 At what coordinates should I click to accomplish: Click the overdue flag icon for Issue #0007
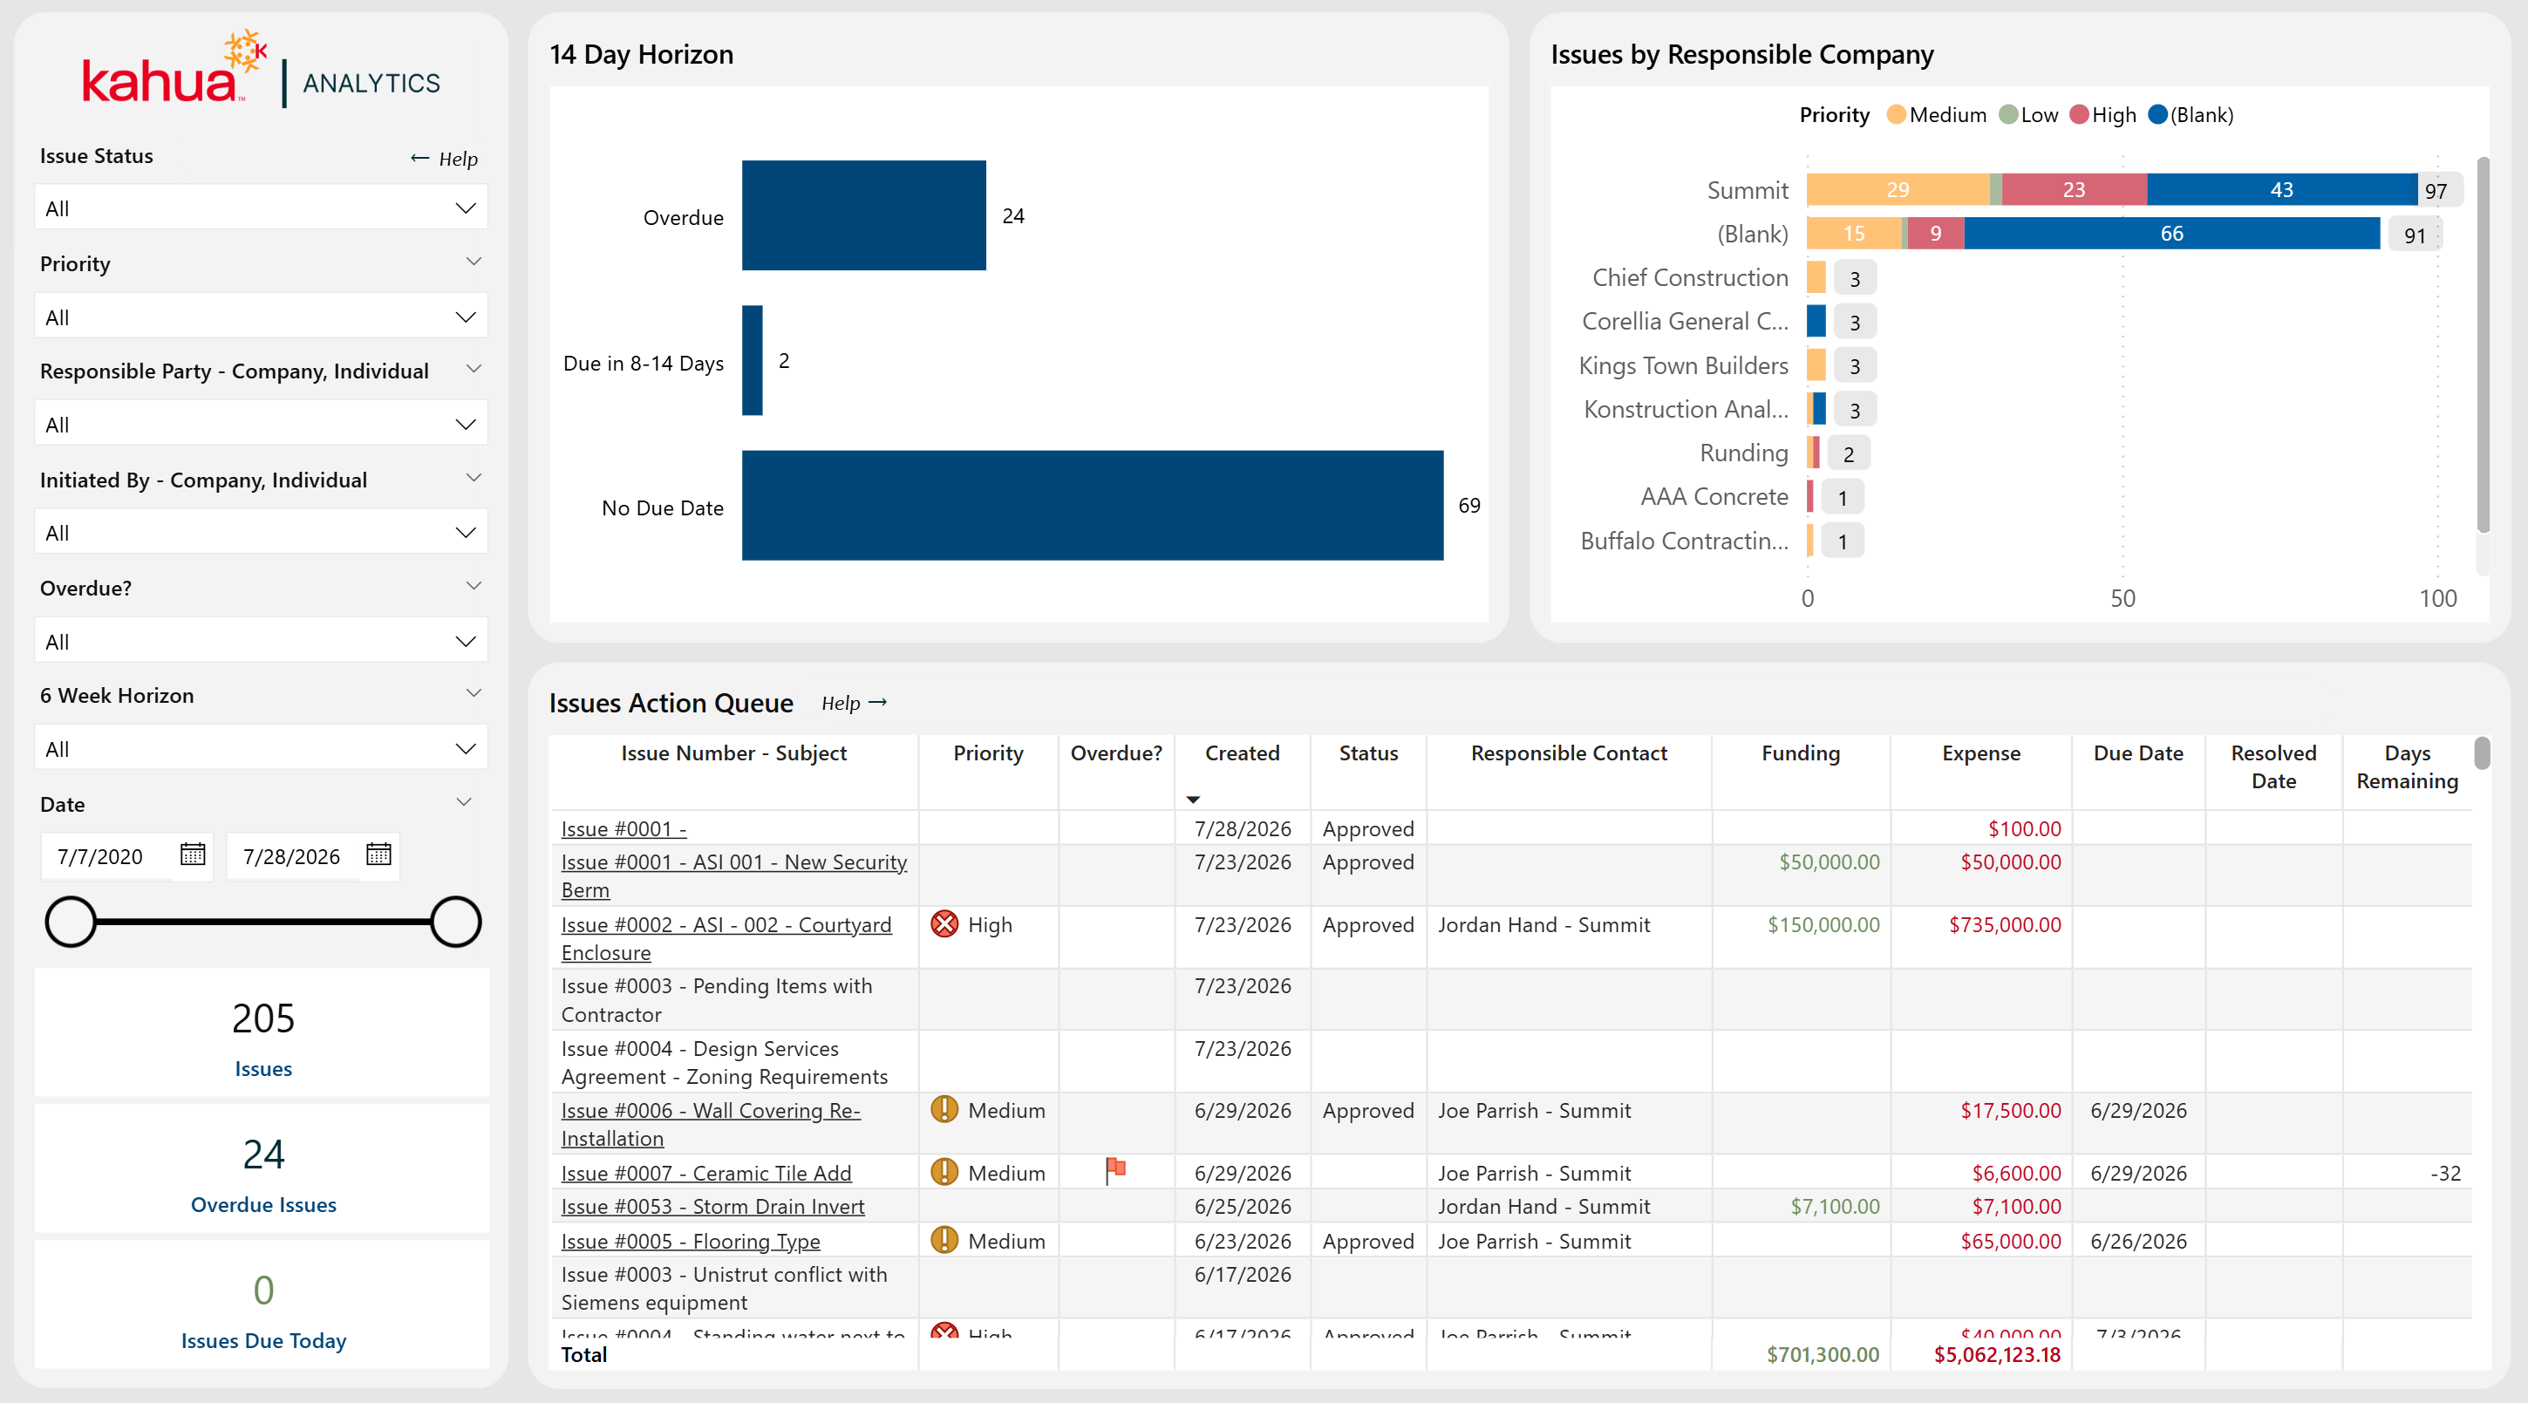tap(1115, 1170)
